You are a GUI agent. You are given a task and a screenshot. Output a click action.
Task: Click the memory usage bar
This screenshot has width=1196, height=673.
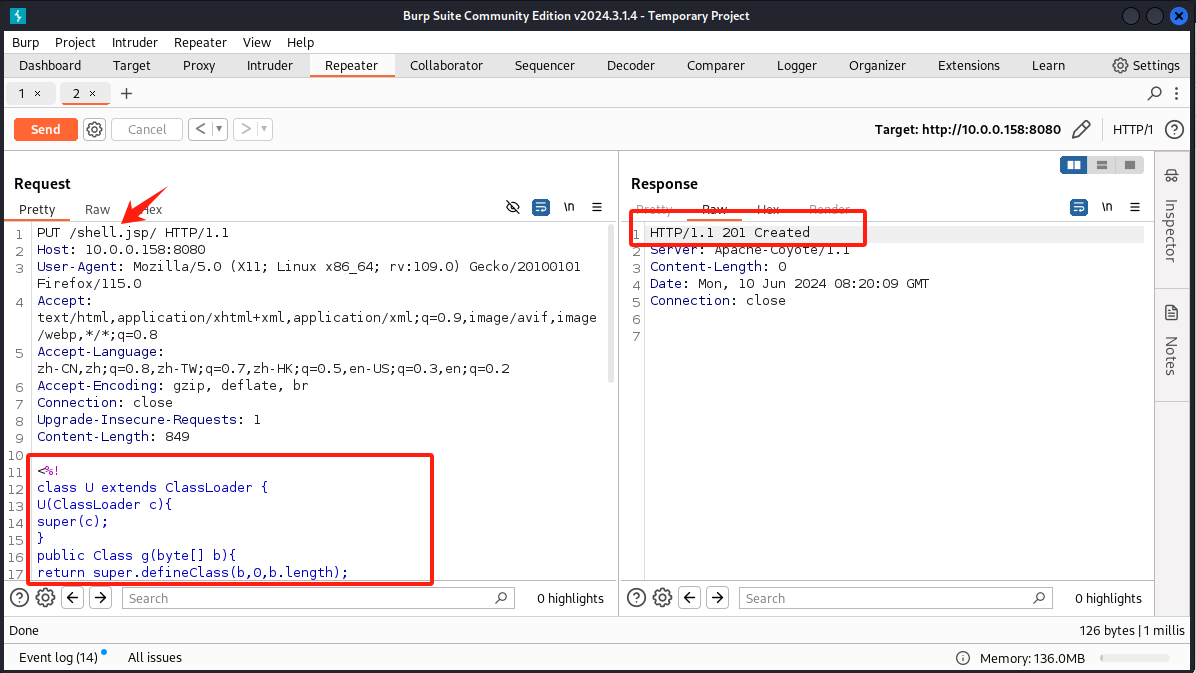tap(1135, 658)
